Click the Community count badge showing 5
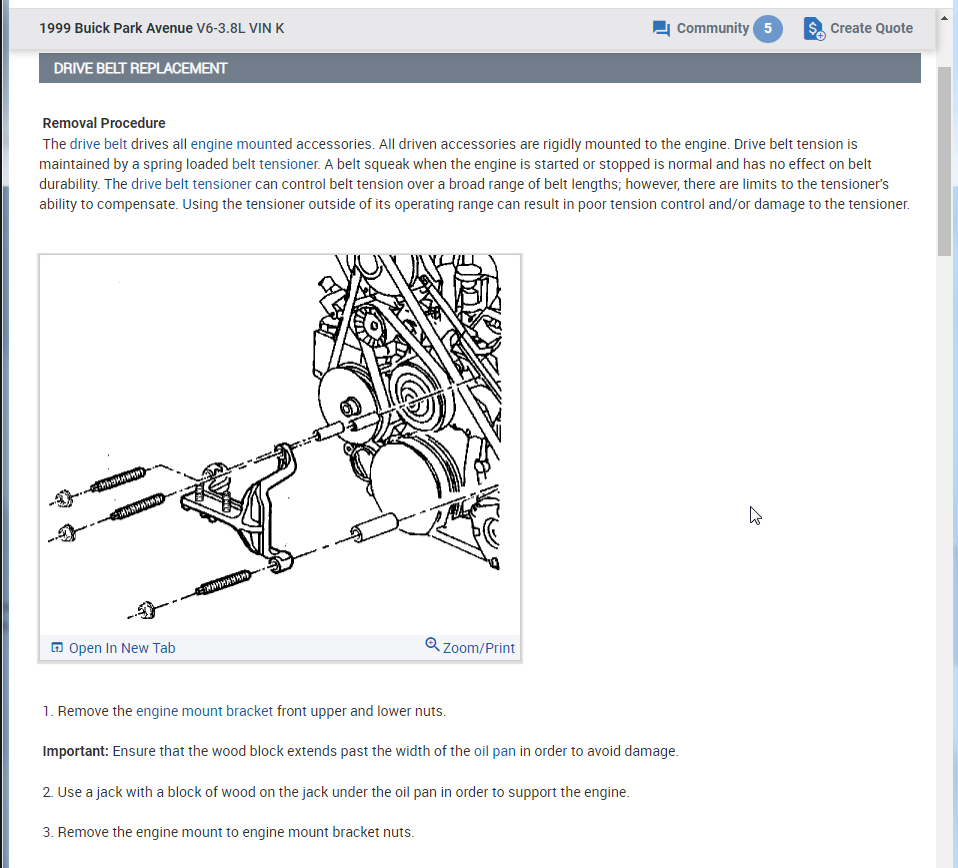This screenshot has height=868, width=958. (x=767, y=29)
